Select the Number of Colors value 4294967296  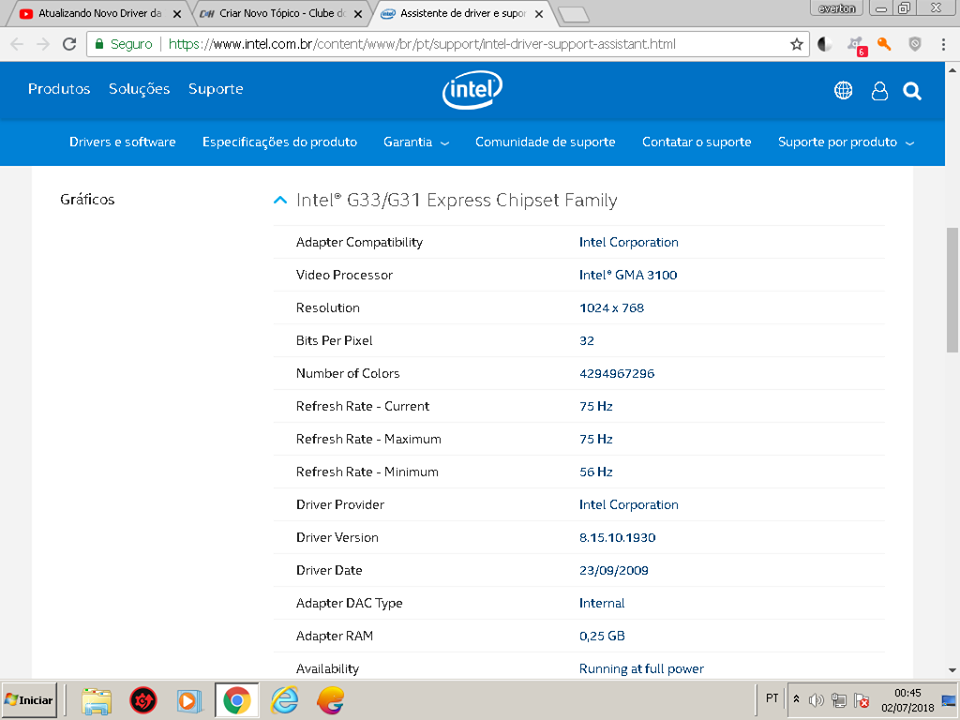(617, 373)
